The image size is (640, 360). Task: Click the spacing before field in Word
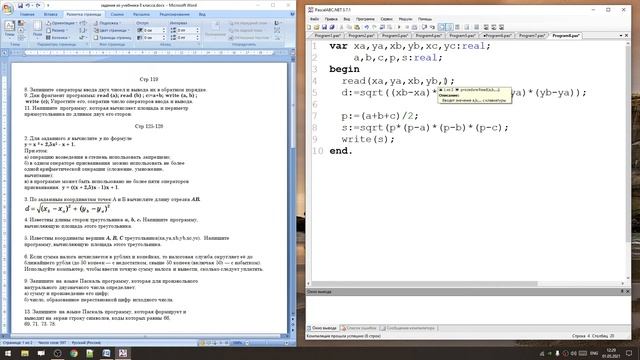click(185, 30)
